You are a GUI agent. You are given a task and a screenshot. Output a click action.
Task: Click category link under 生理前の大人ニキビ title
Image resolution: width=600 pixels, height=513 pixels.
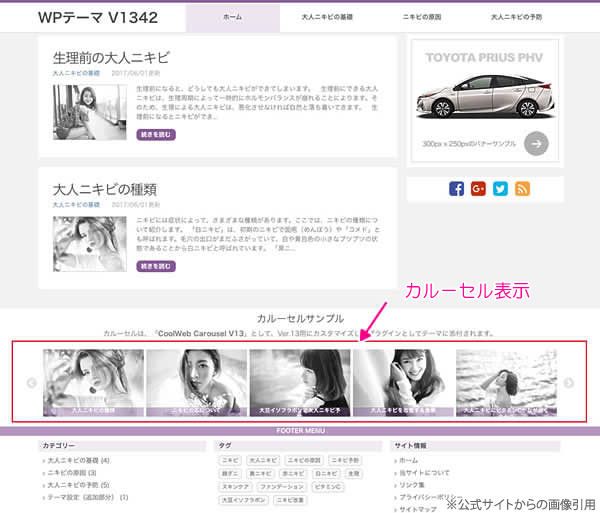click(x=76, y=73)
